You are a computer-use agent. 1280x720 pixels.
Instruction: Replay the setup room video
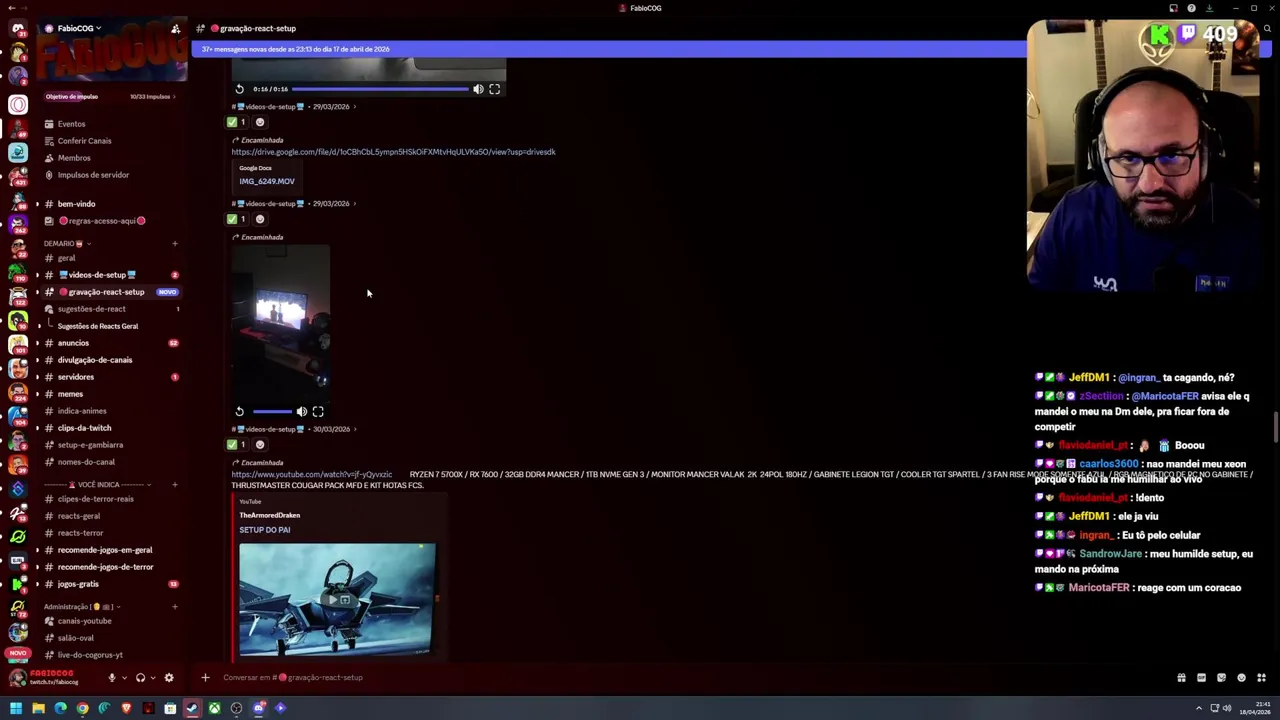tap(239, 411)
